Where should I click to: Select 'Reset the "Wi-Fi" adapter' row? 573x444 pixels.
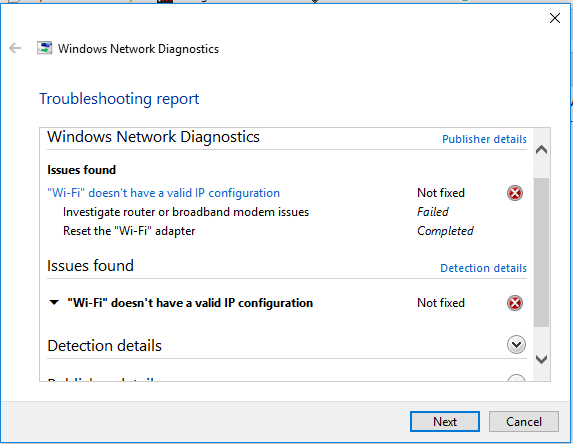coord(268,231)
